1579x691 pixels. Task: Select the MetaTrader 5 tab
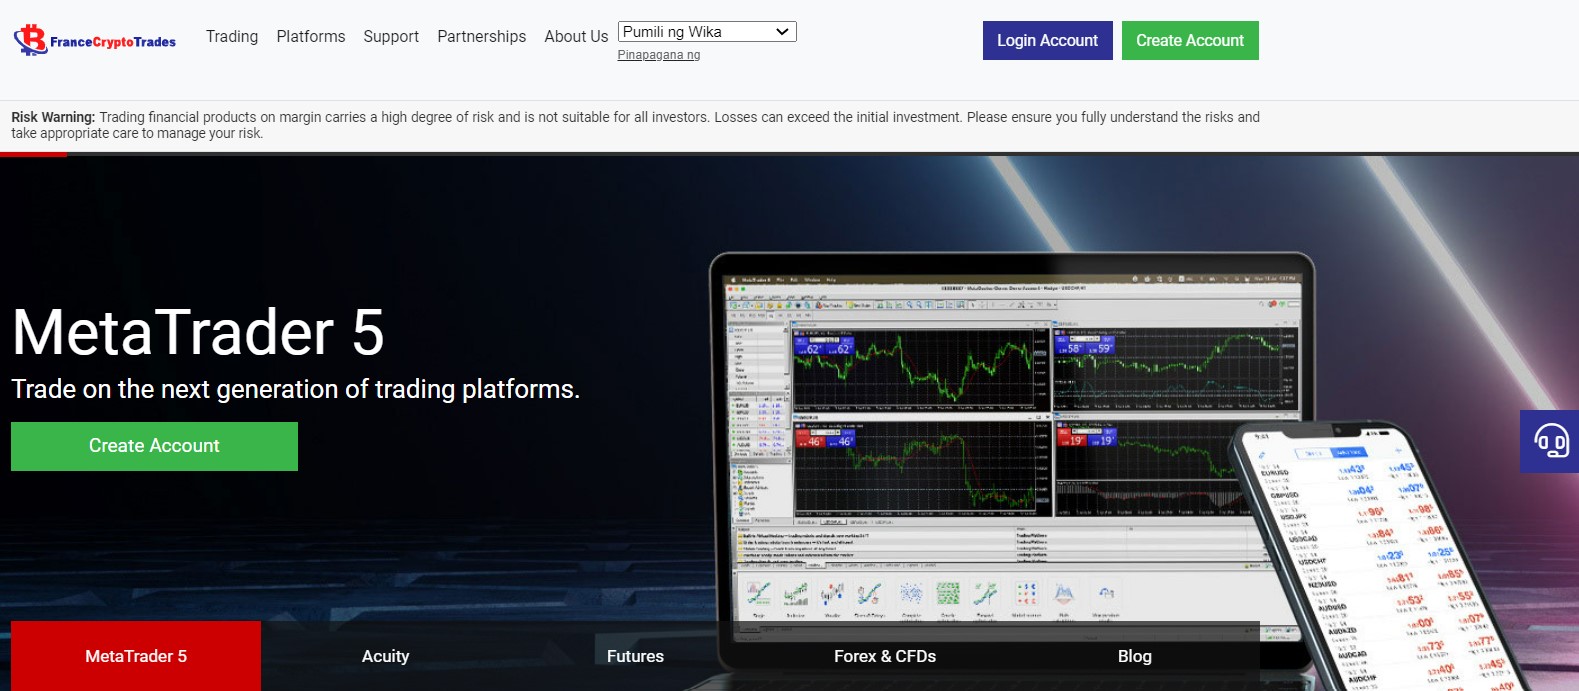(x=136, y=656)
